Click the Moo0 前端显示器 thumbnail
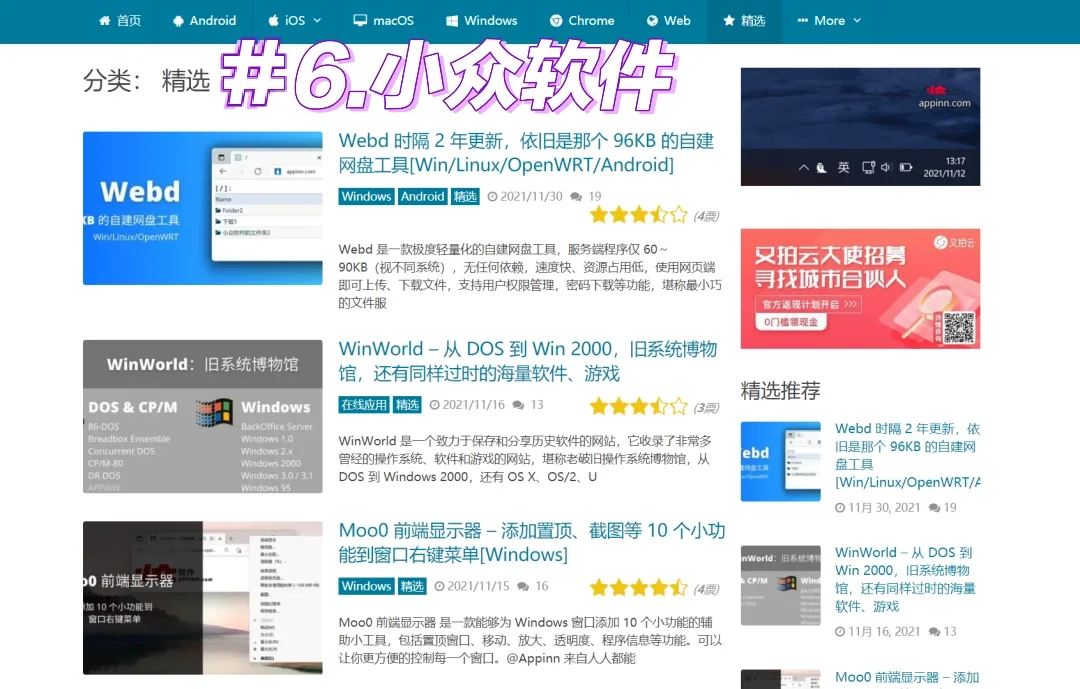Image resolution: width=1080 pixels, height=689 pixels. click(x=202, y=597)
